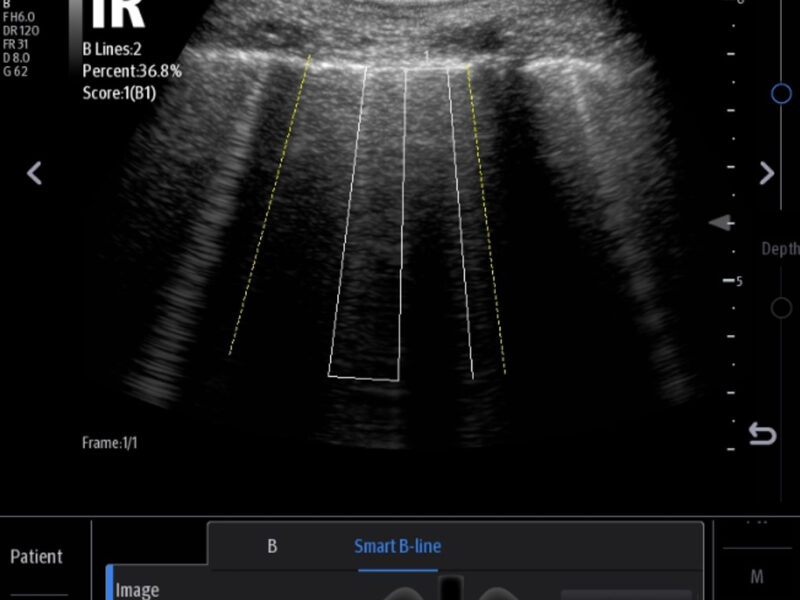Open the Patient panel
The width and height of the screenshot is (800, 600).
click(37, 557)
